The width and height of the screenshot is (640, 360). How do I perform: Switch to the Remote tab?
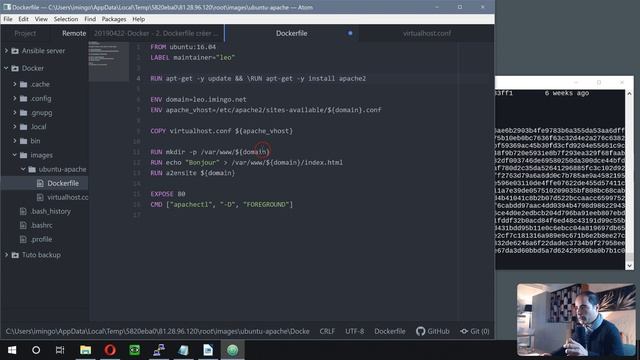coord(74,33)
